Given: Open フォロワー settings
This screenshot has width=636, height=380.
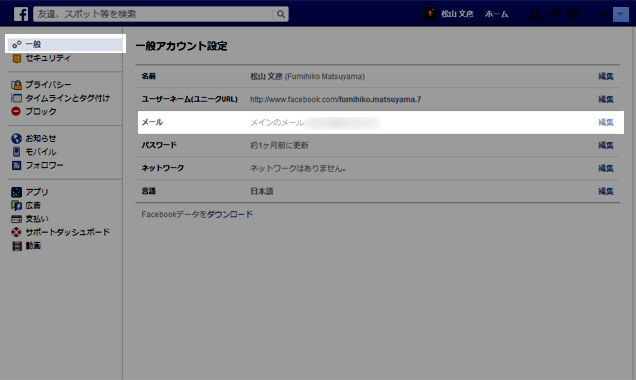Looking at the screenshot, I should [x=44, y=165].
